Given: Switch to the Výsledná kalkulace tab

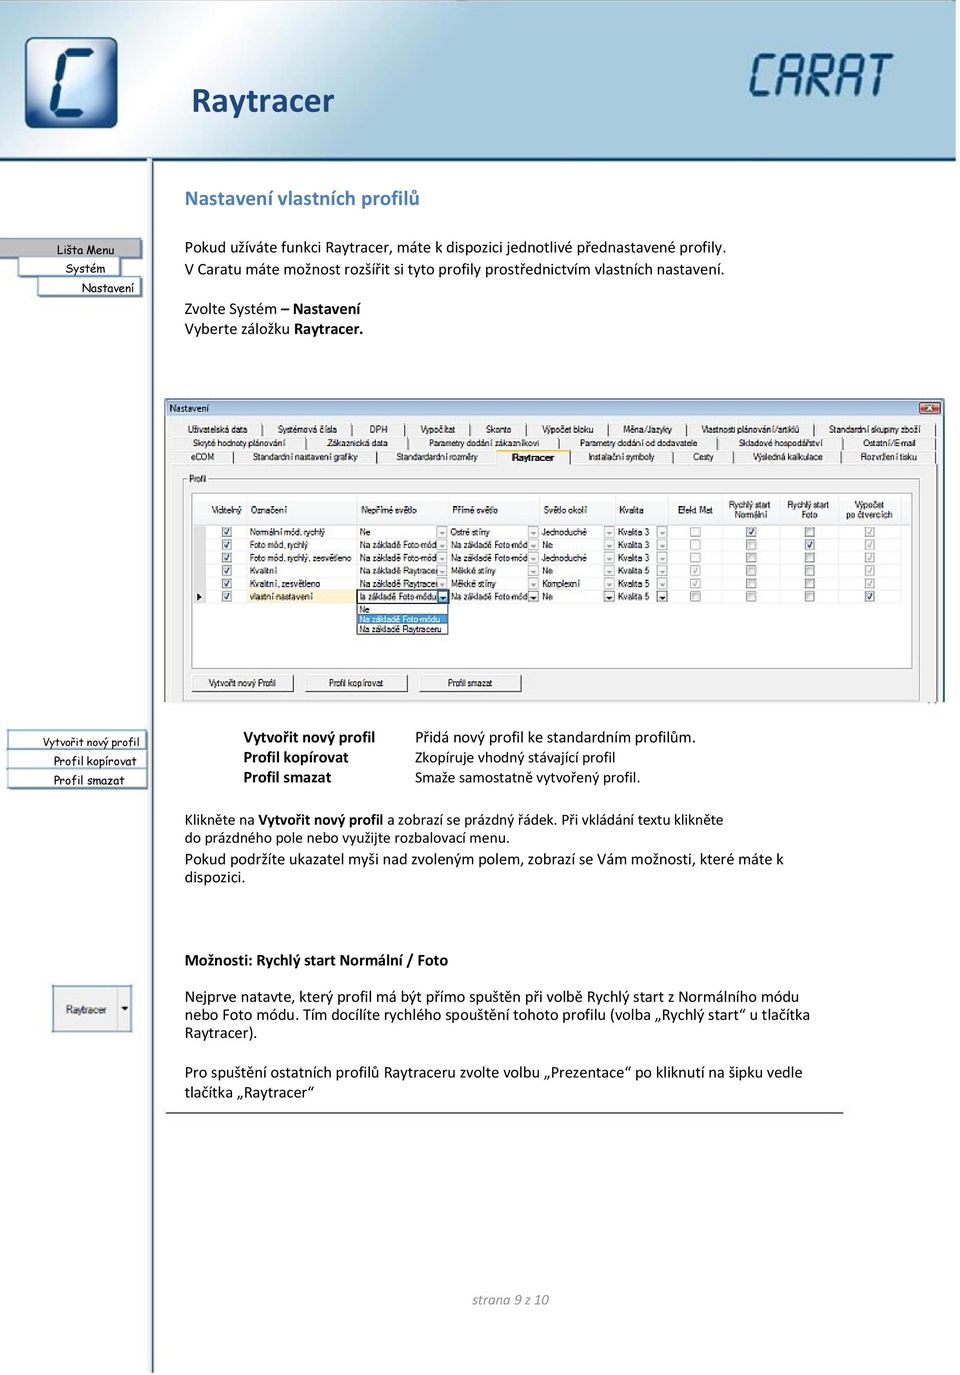Looking at the screenshot, I should coord(788,457).
